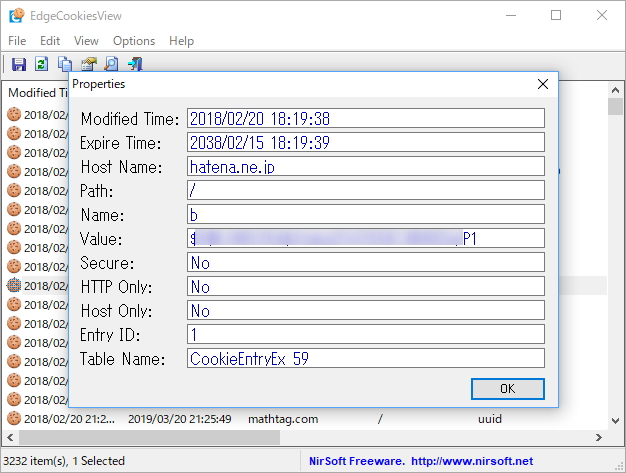Minimize the EdgeCookiesView window
Screen dimensions: 626x473
pos(511,16)
